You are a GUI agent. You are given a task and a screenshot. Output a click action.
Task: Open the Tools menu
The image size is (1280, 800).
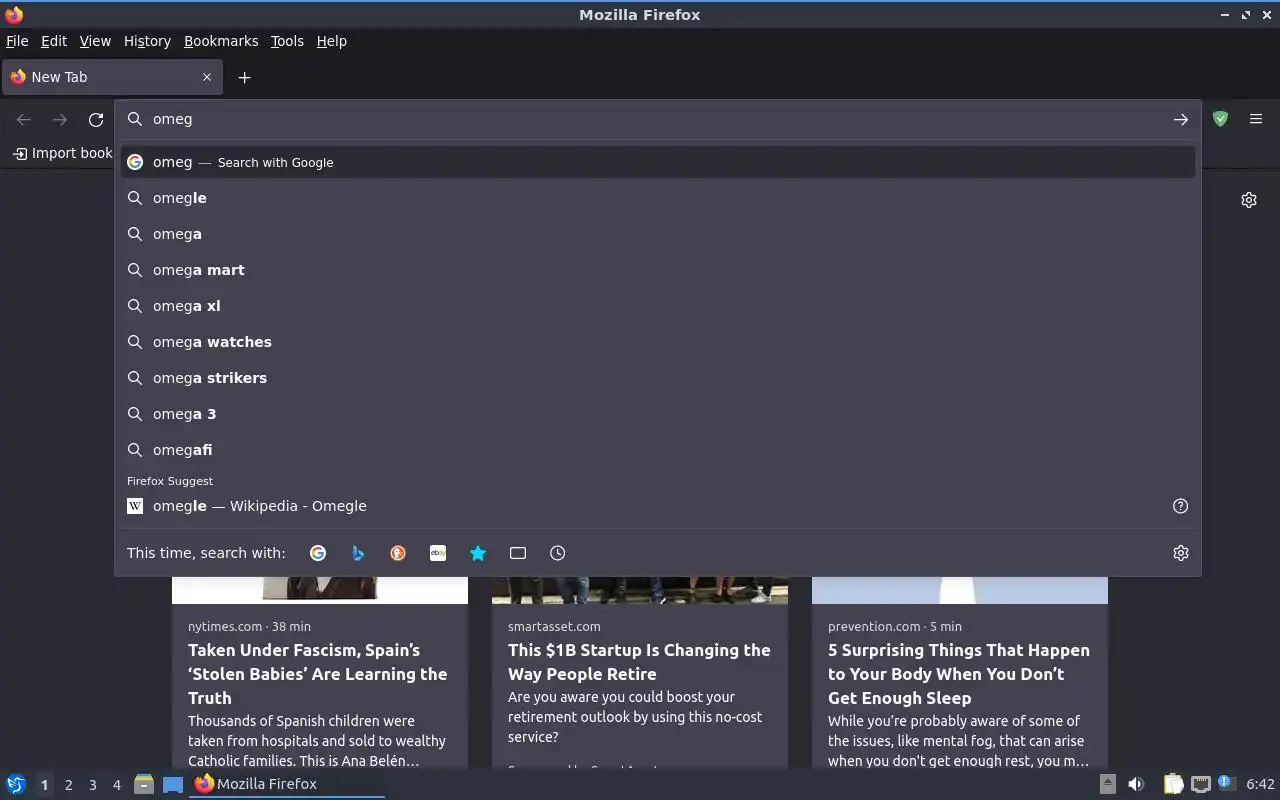tap(287, 41)
